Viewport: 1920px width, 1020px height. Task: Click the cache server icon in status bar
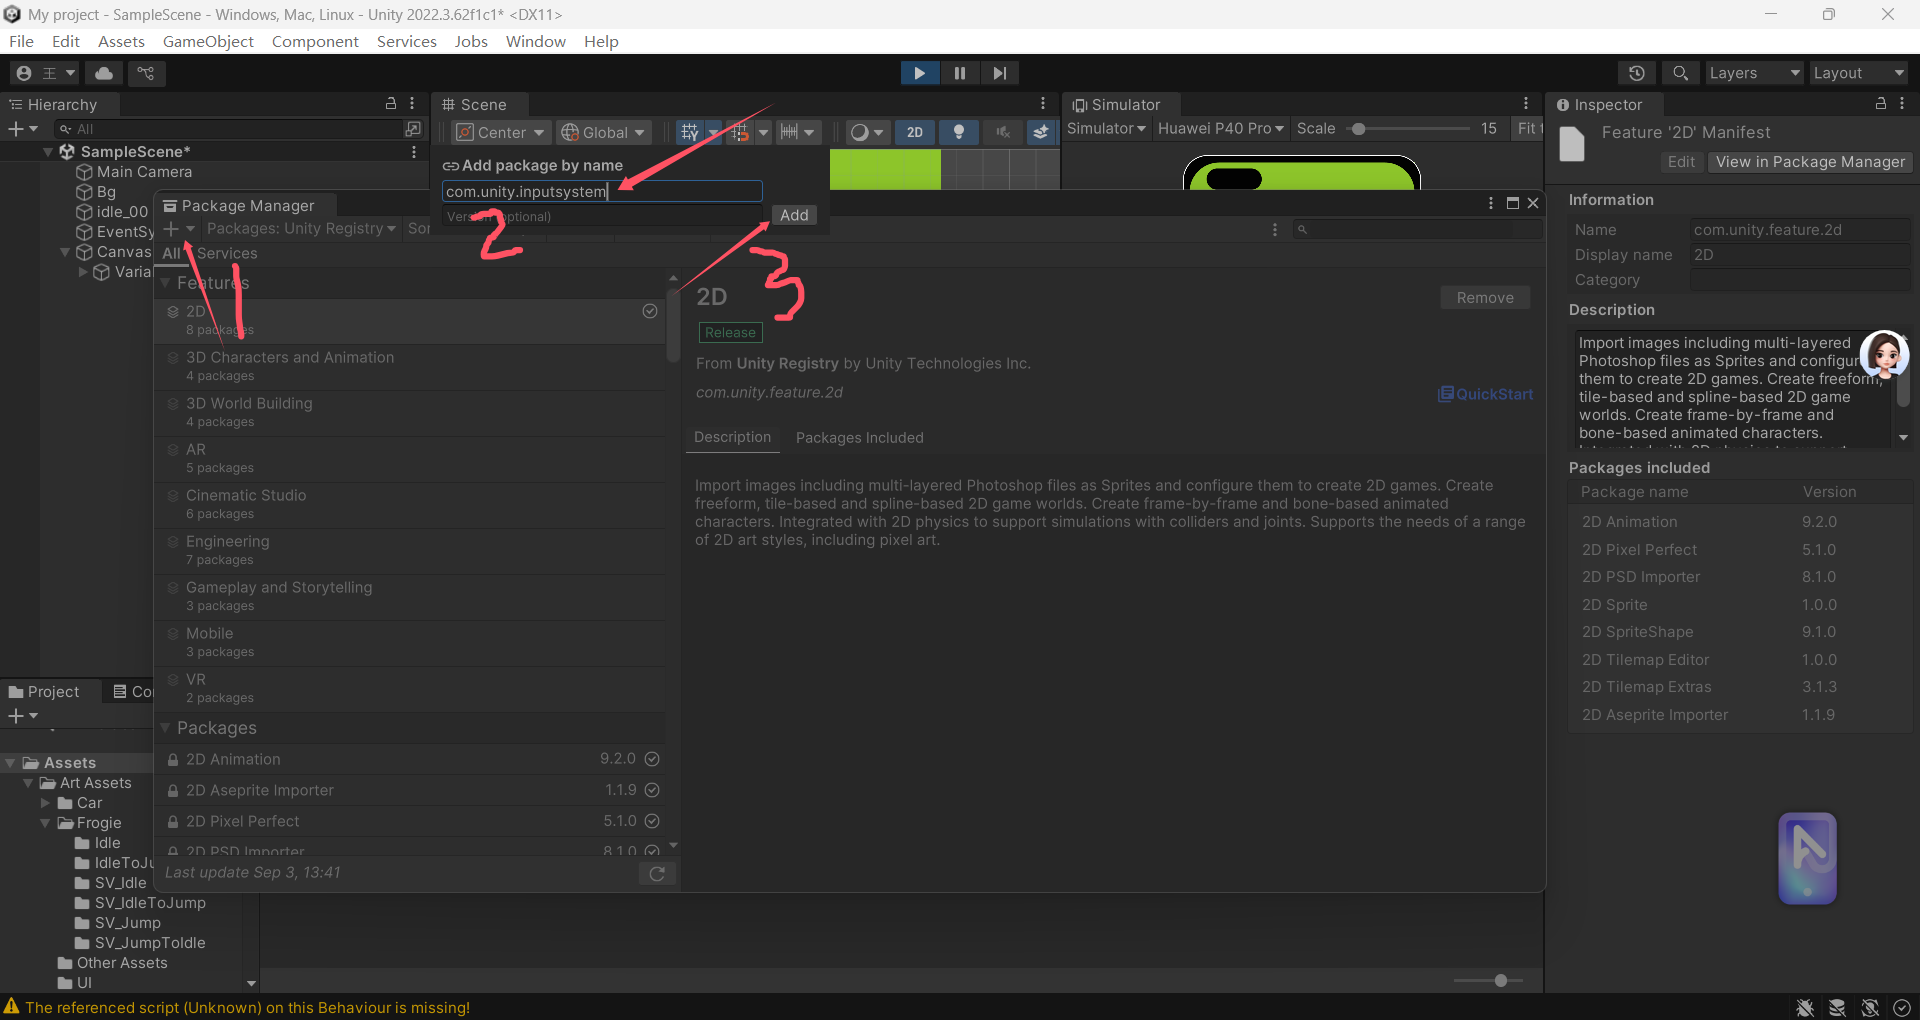click(x=1837, y=1008)
